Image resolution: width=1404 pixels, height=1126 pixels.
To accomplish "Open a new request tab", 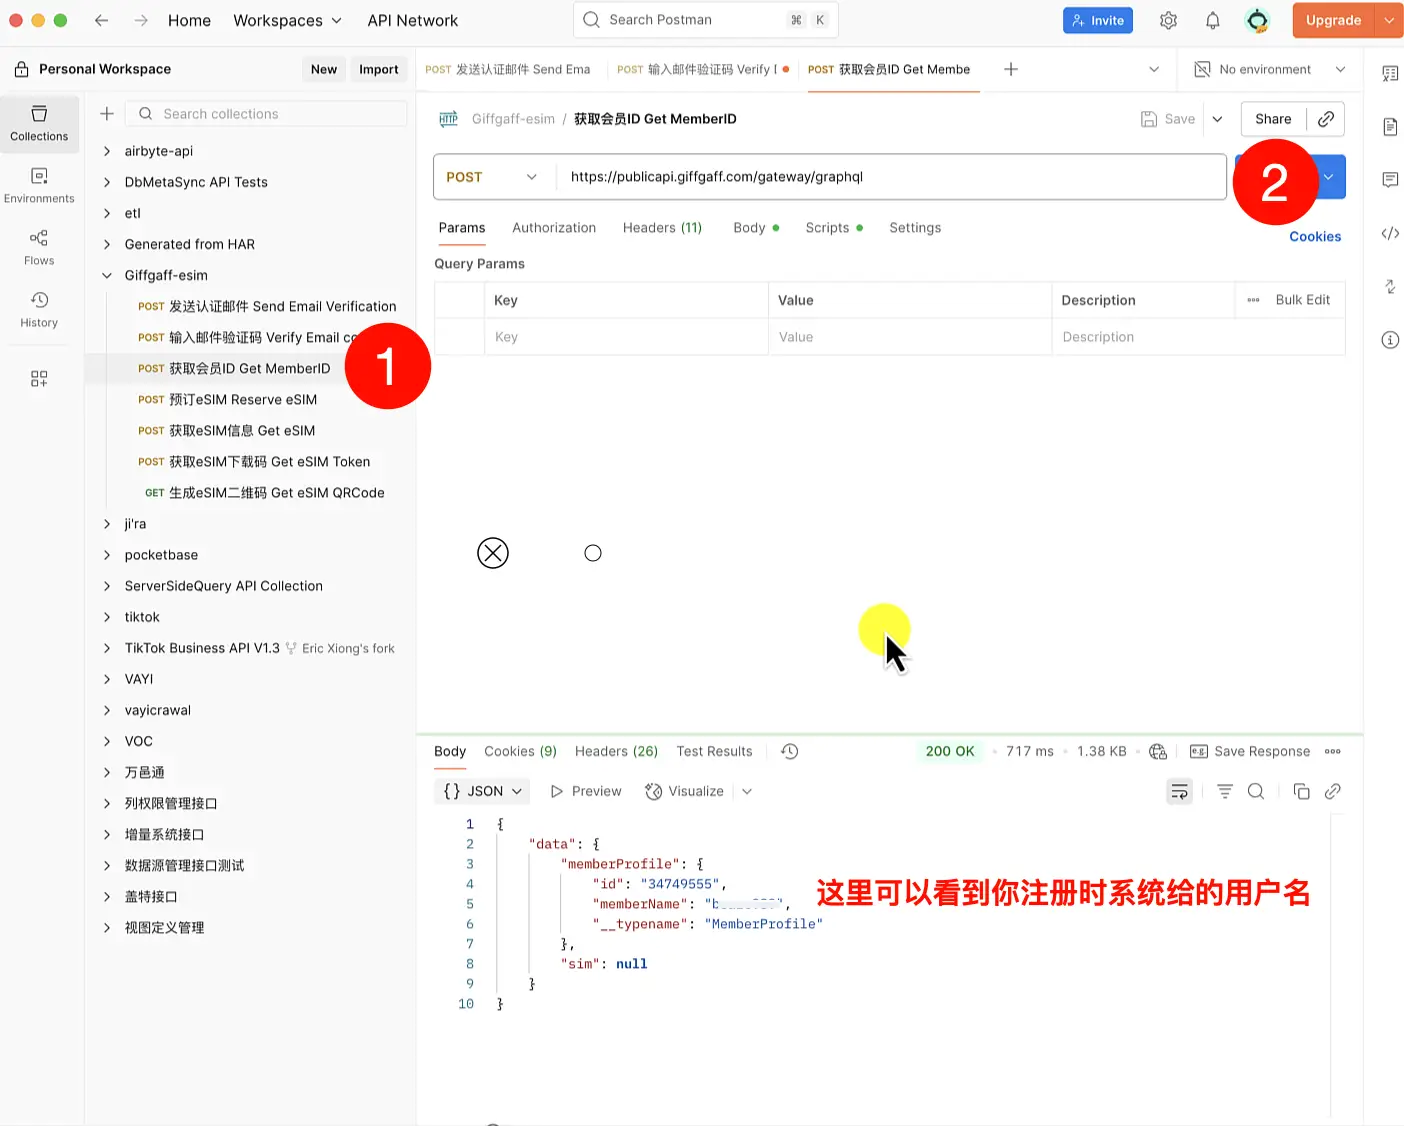I will (x=1011, y=69).
